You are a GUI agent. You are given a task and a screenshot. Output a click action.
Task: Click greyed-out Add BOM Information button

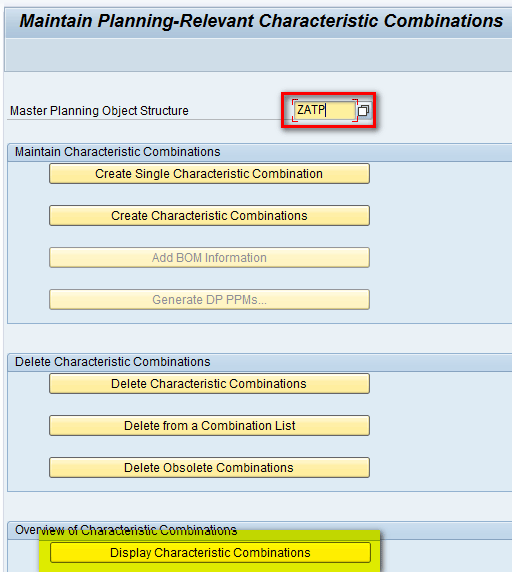tap(209, 258)
